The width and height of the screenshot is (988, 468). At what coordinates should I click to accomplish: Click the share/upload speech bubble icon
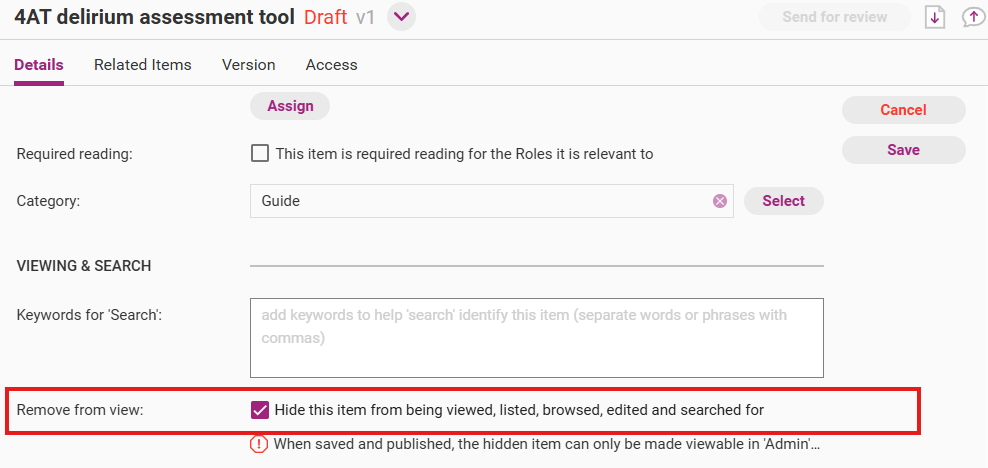tap(972, 17)
